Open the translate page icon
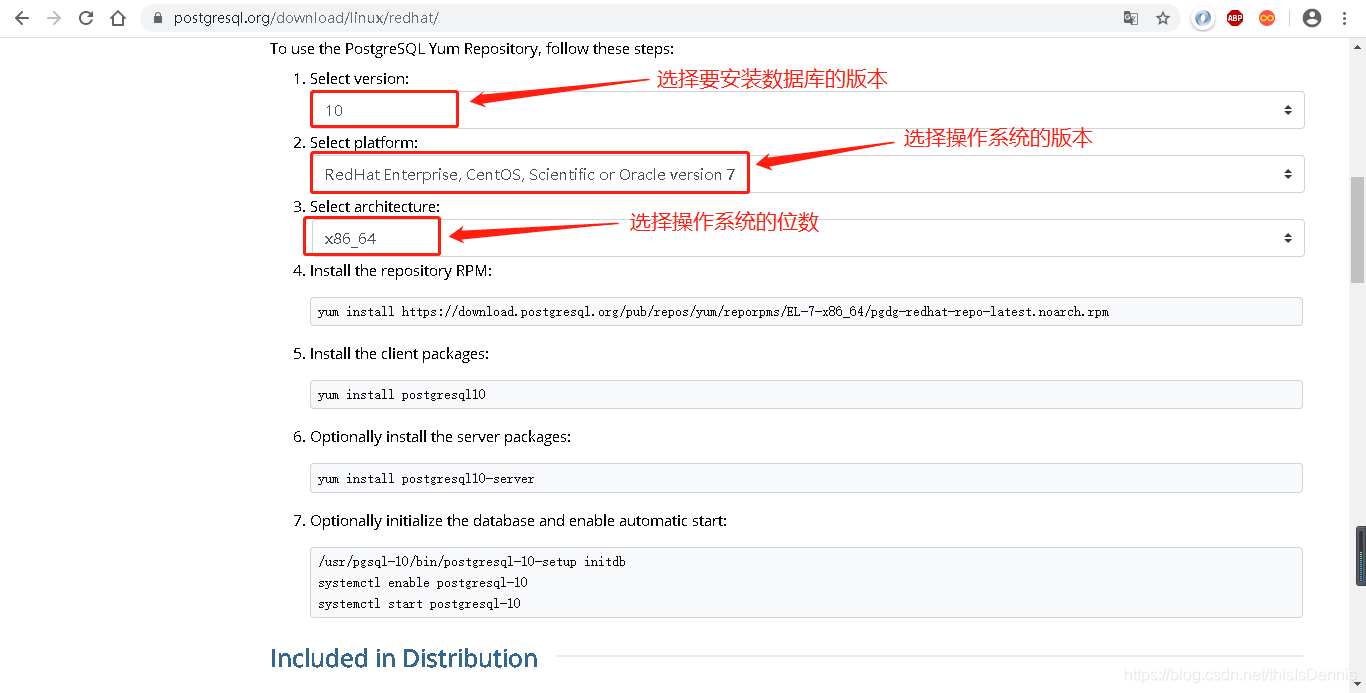The image size is (1366, 693). click(x=1131, y=18)
